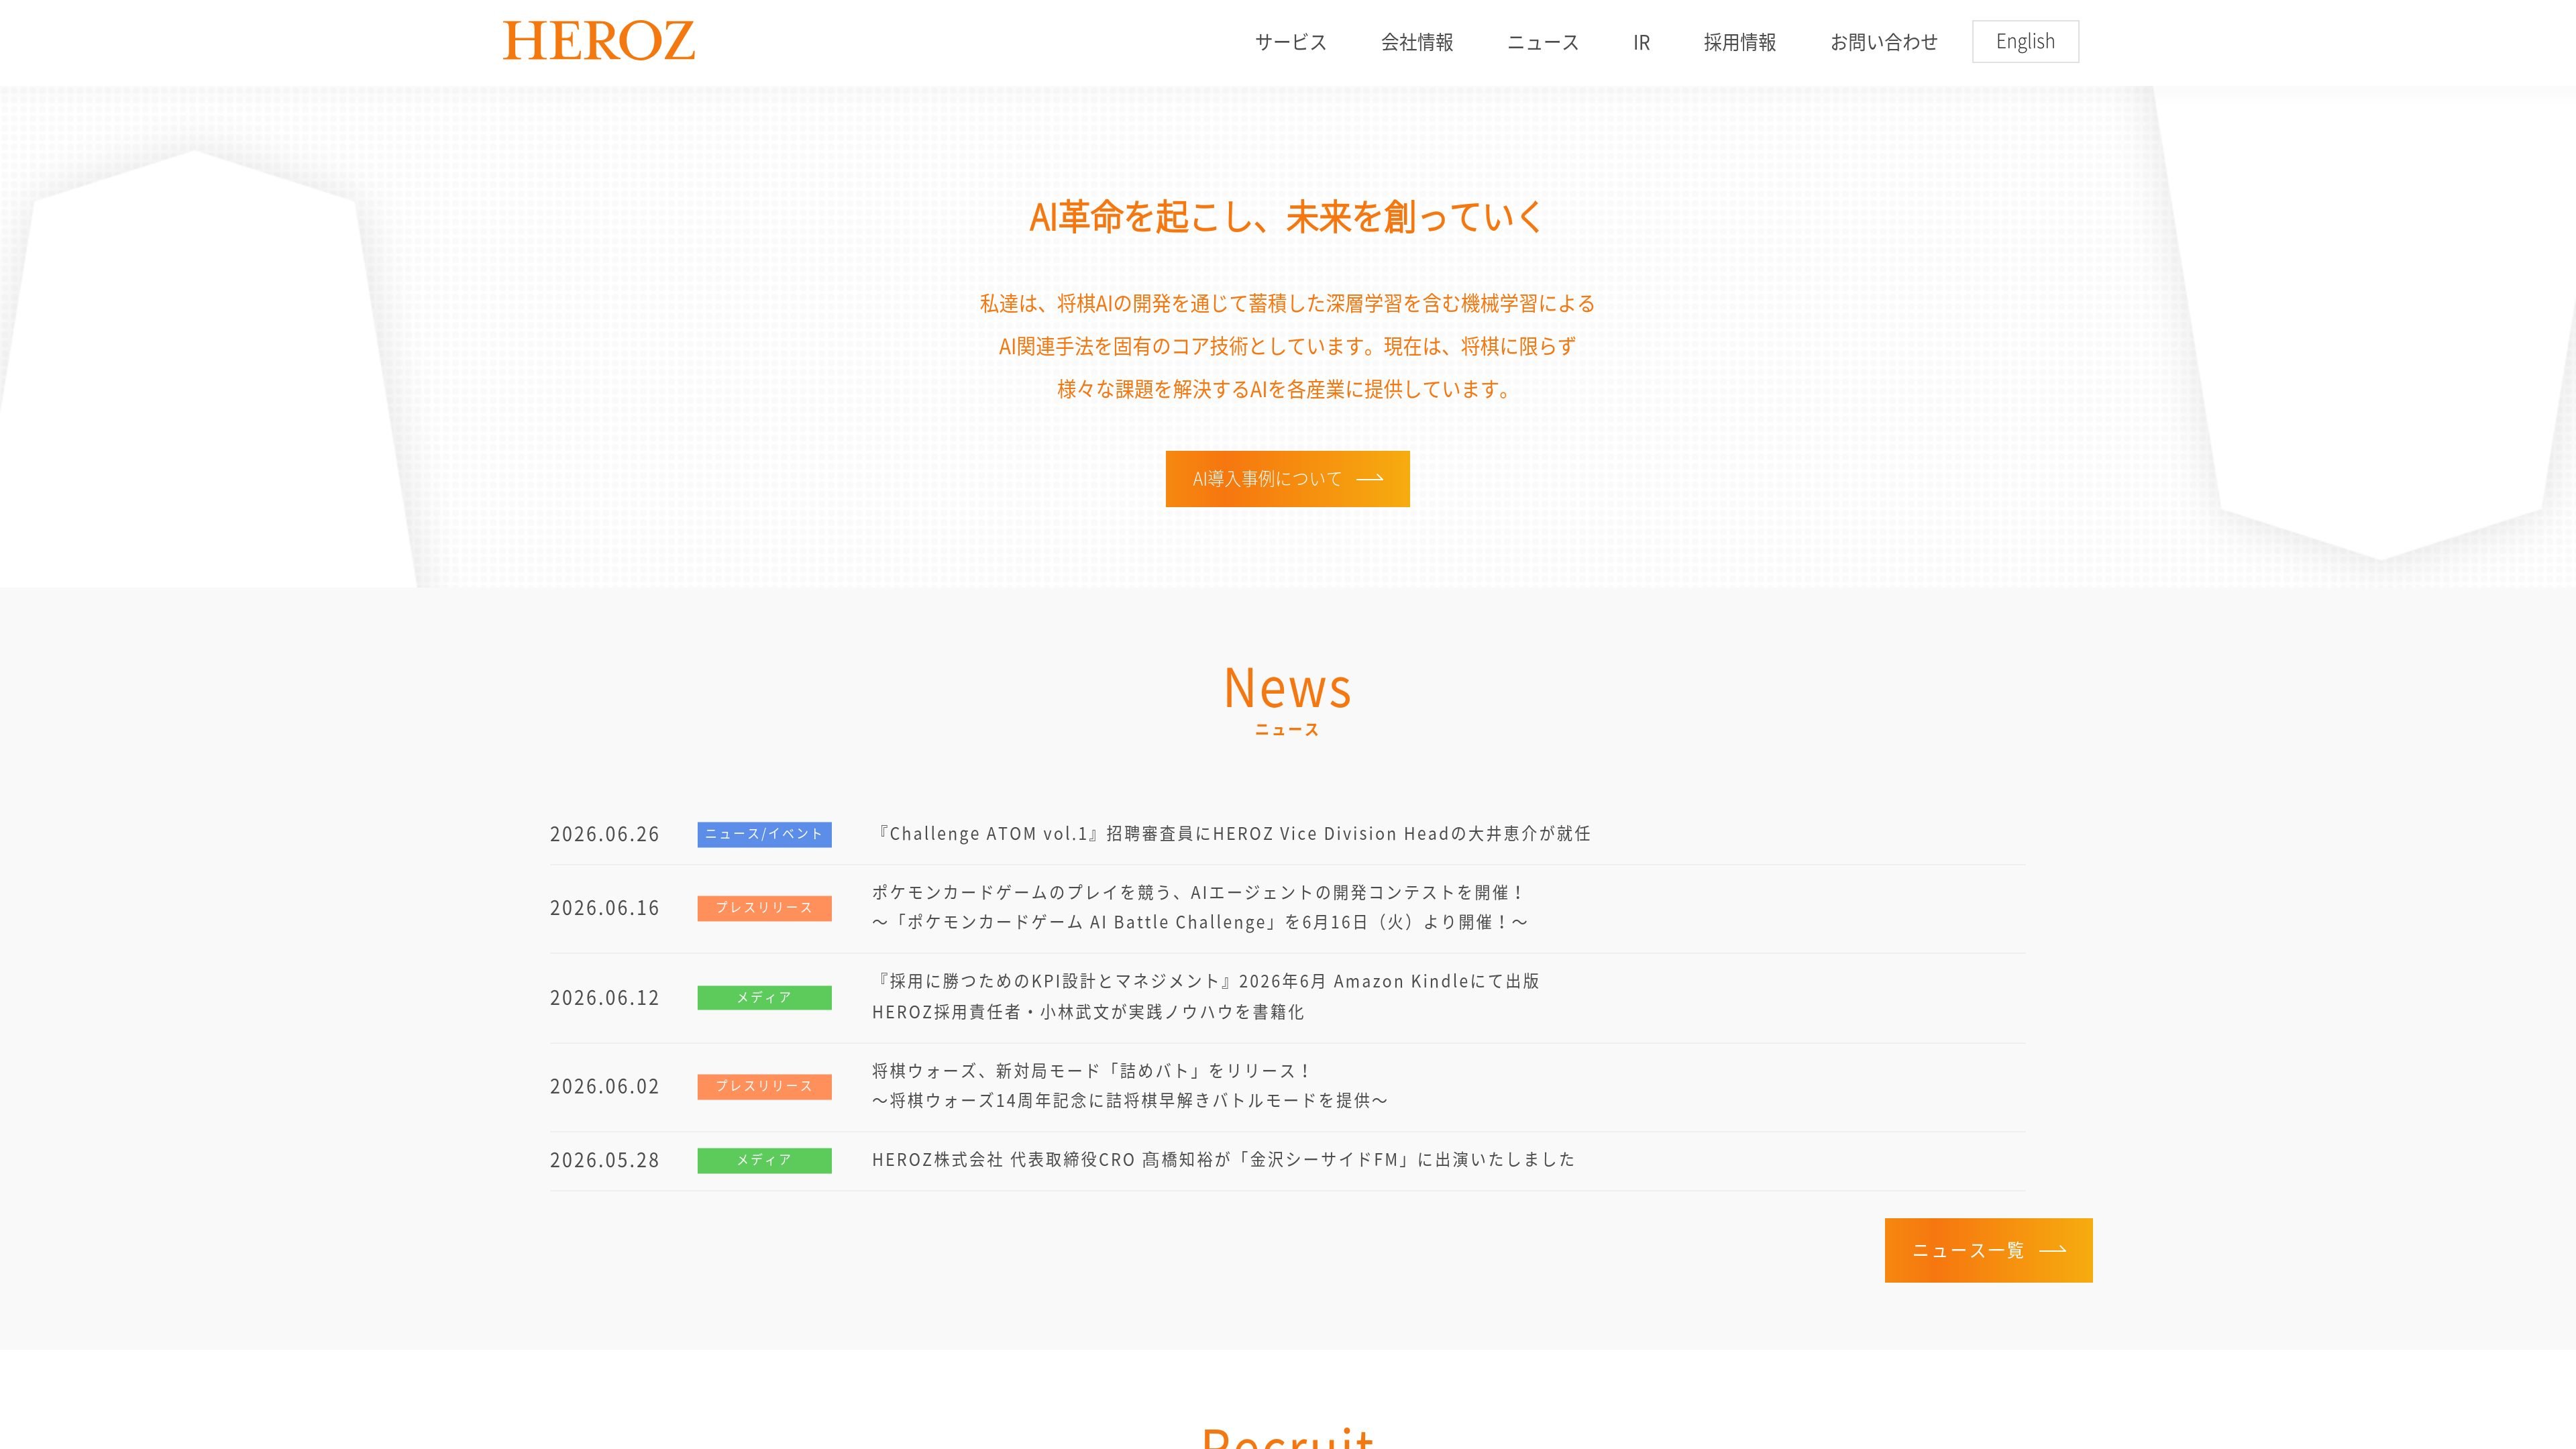This screenshot has width=2576, height=1449.
Task: Click the date 2026.06.26
Action: point(604,834)
